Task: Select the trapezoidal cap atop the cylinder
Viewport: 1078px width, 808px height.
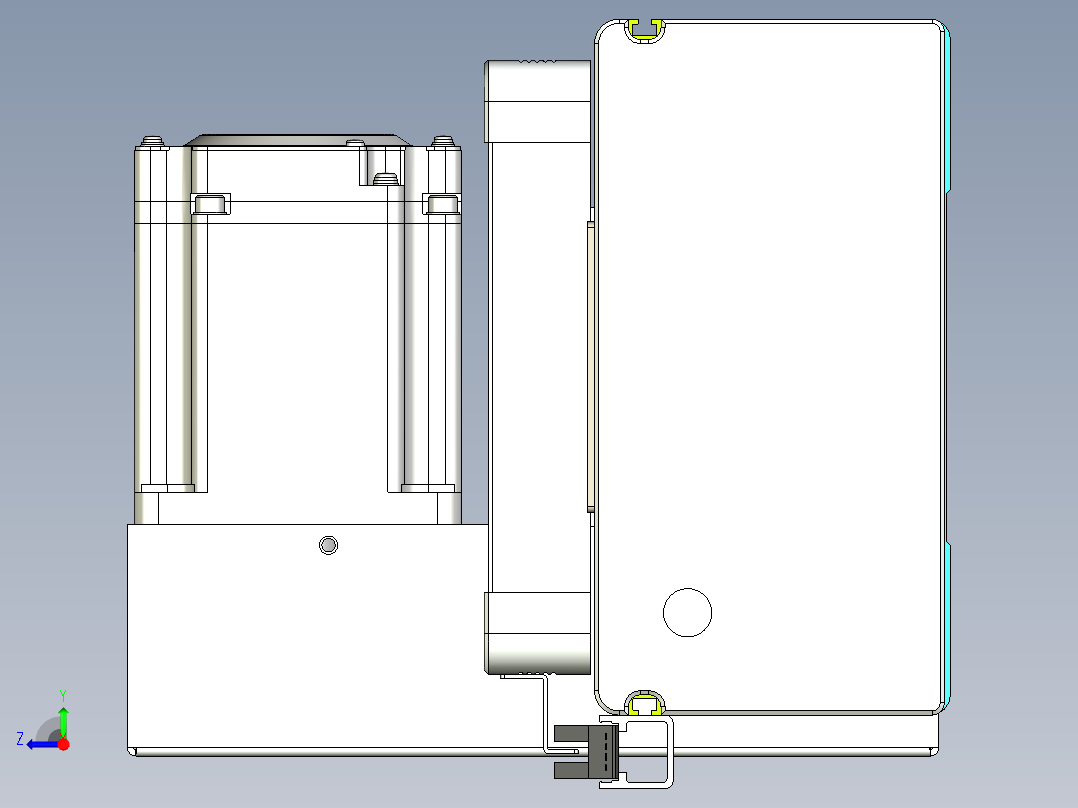Action: point(298,140)
